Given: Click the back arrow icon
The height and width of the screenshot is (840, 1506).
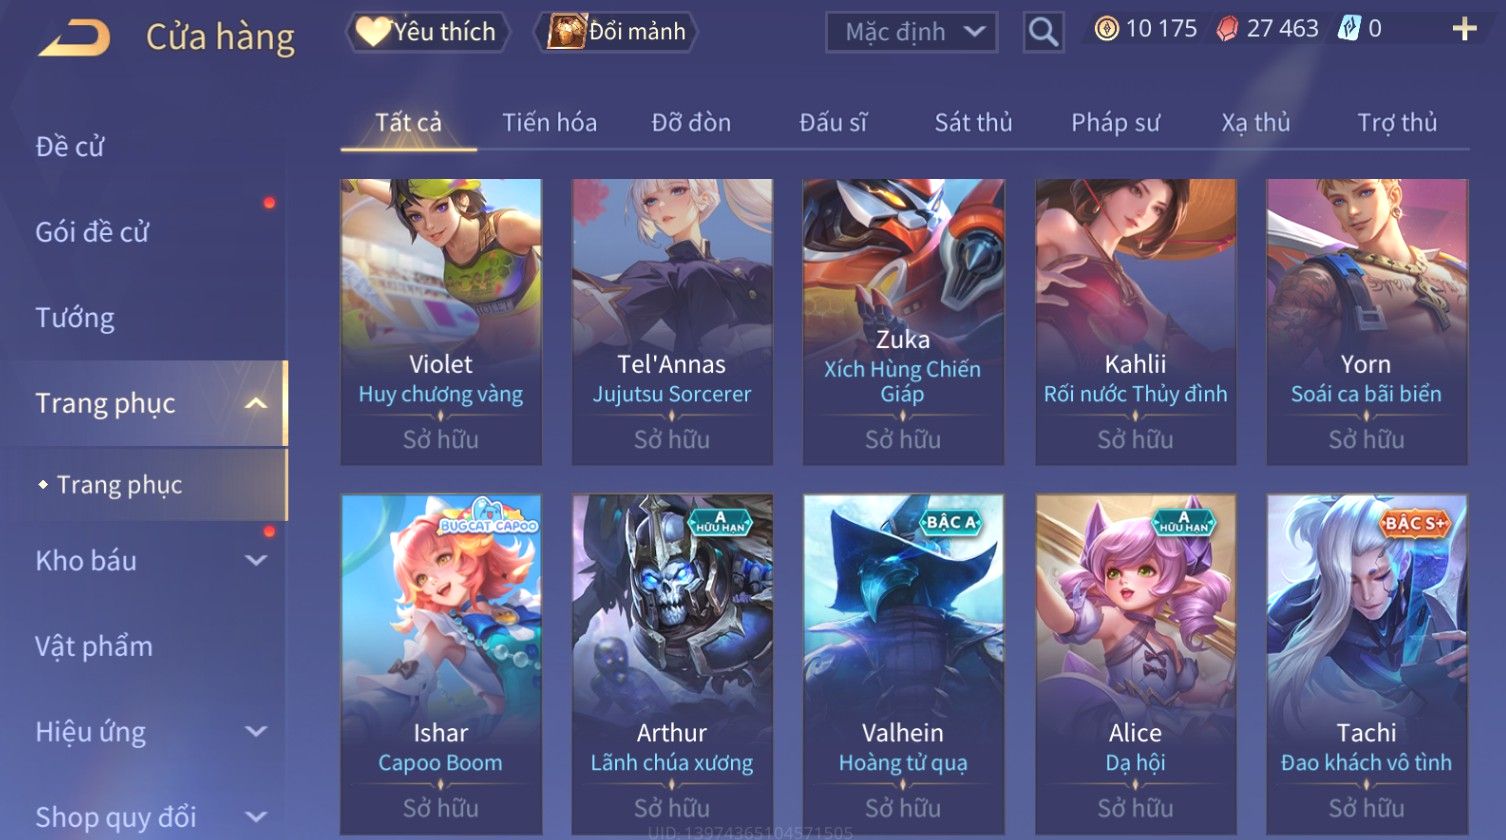Looking at the screenshot, I should (x=74, y=39).
